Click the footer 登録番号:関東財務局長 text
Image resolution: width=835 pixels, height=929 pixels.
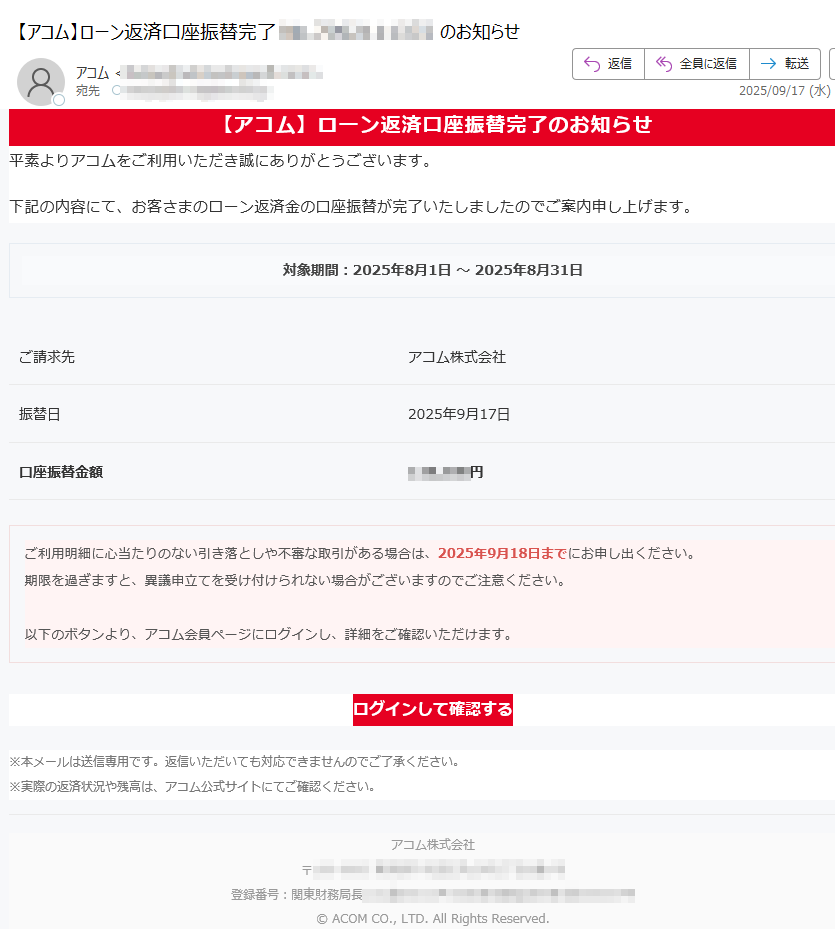(297, 895)
